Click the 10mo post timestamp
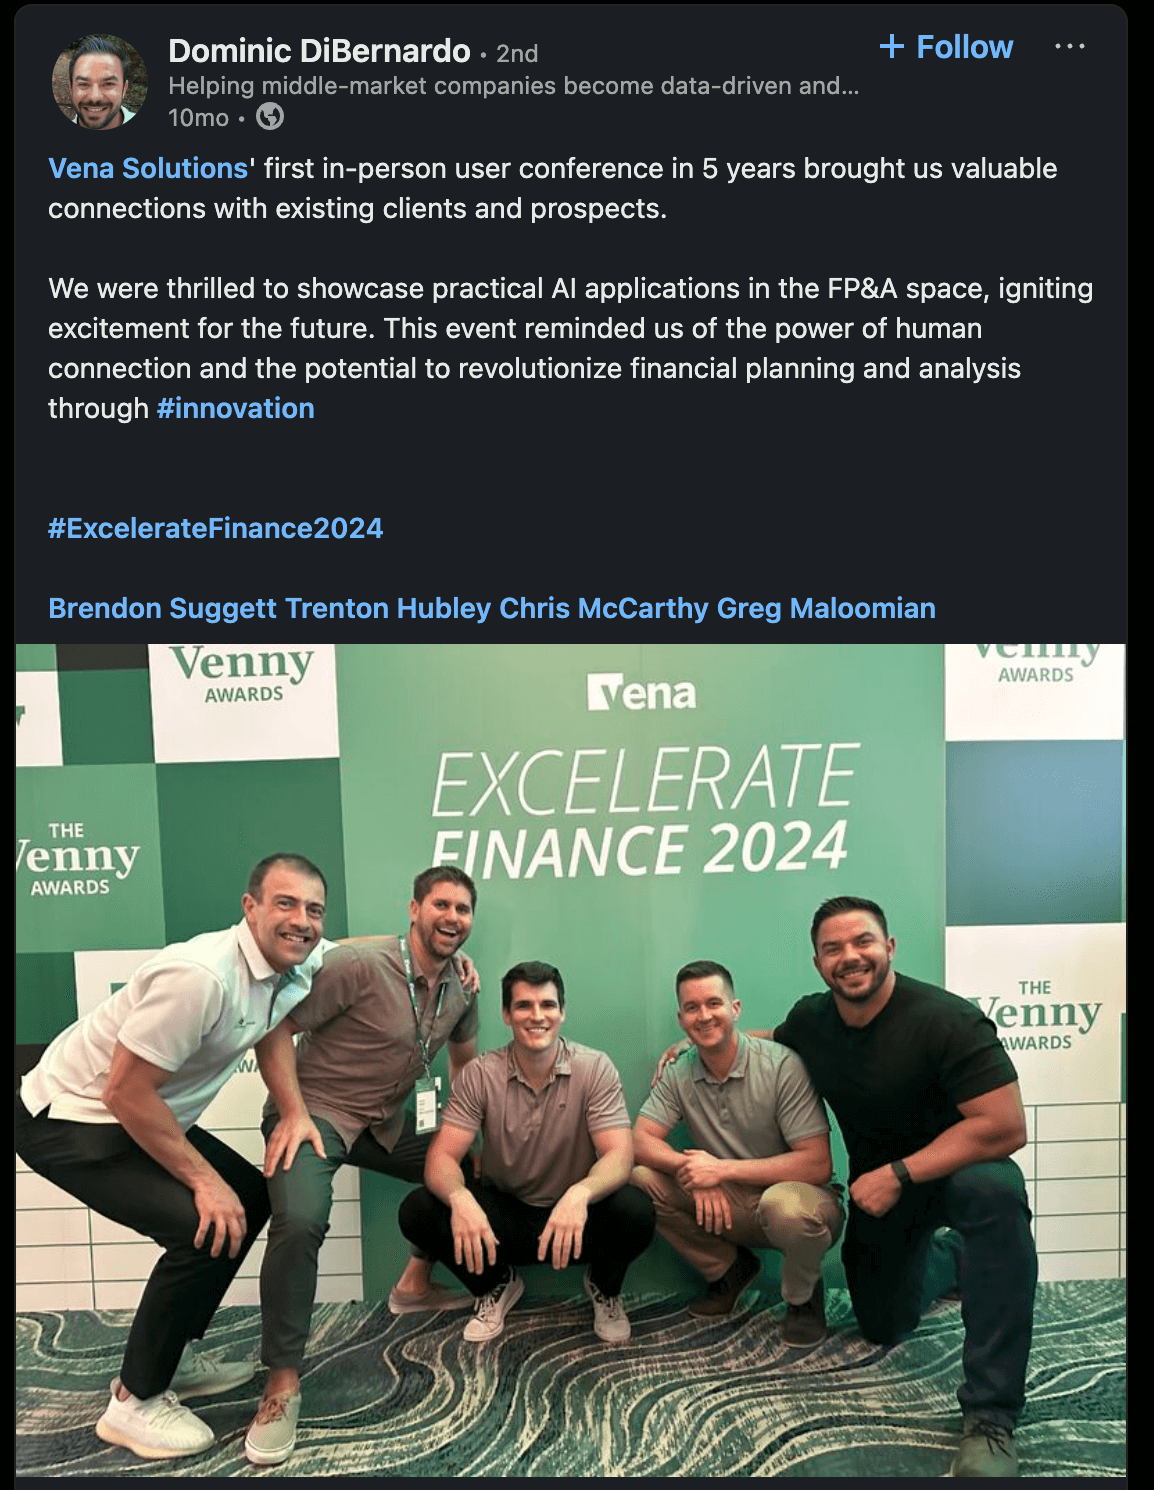1154x1490 pixels. coord(198,118)
